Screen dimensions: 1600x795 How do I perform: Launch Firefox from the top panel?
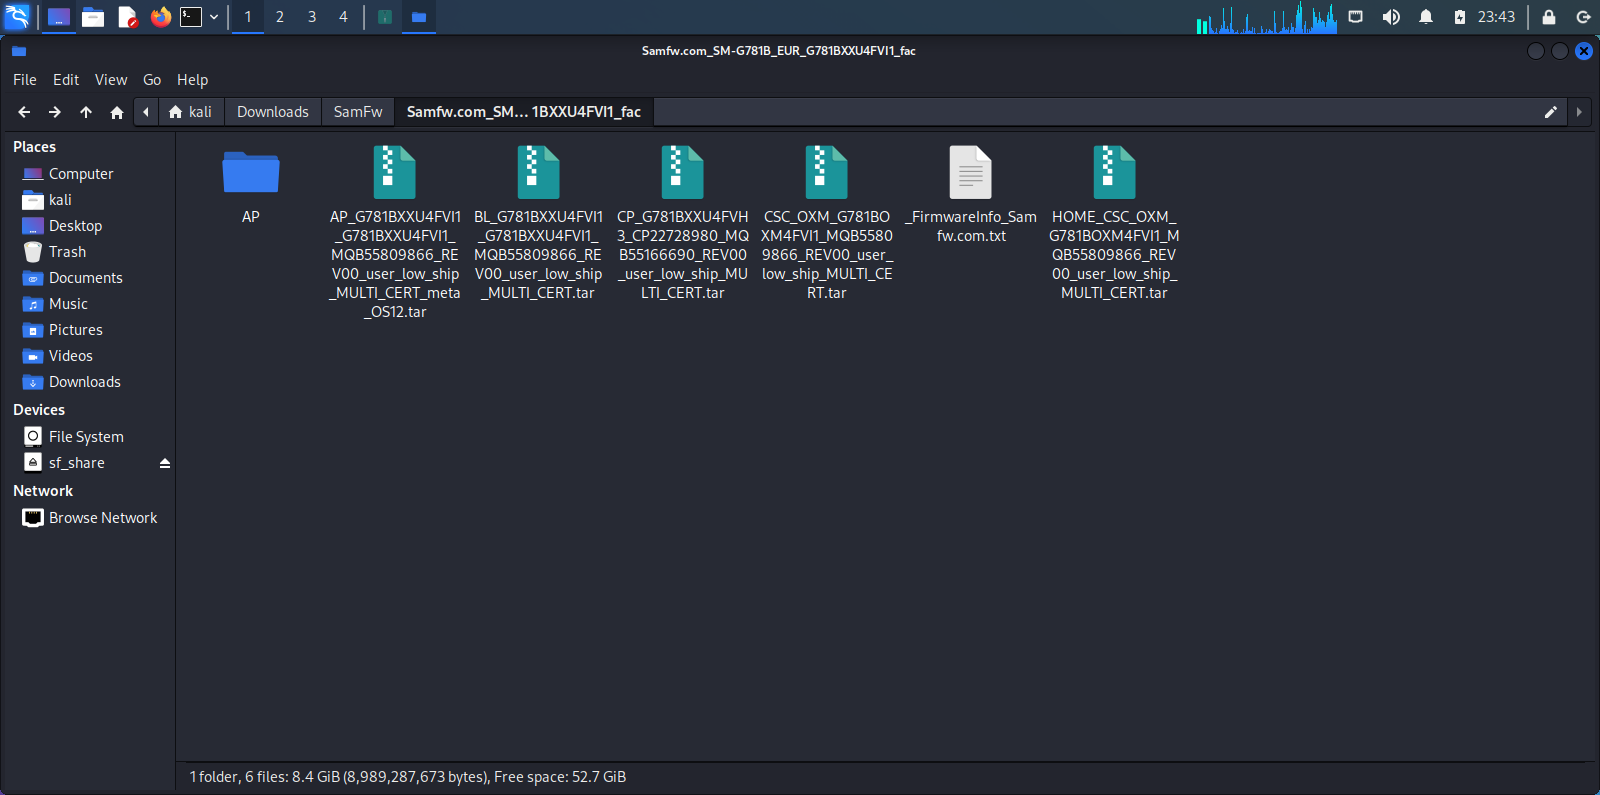tap(160, 17)
